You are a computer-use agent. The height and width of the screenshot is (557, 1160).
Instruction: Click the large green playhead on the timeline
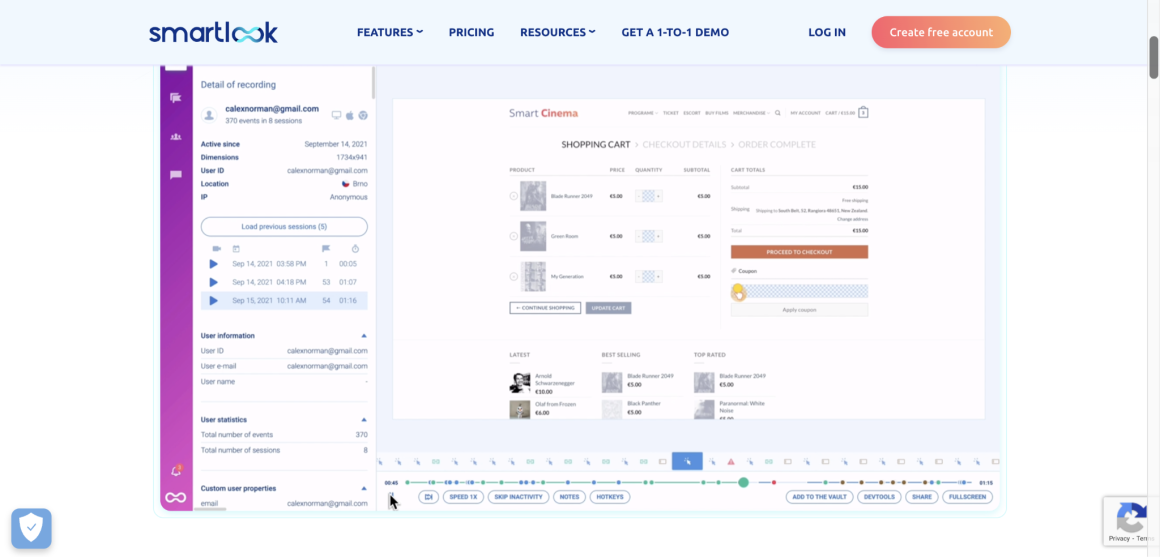pos(743,482)
